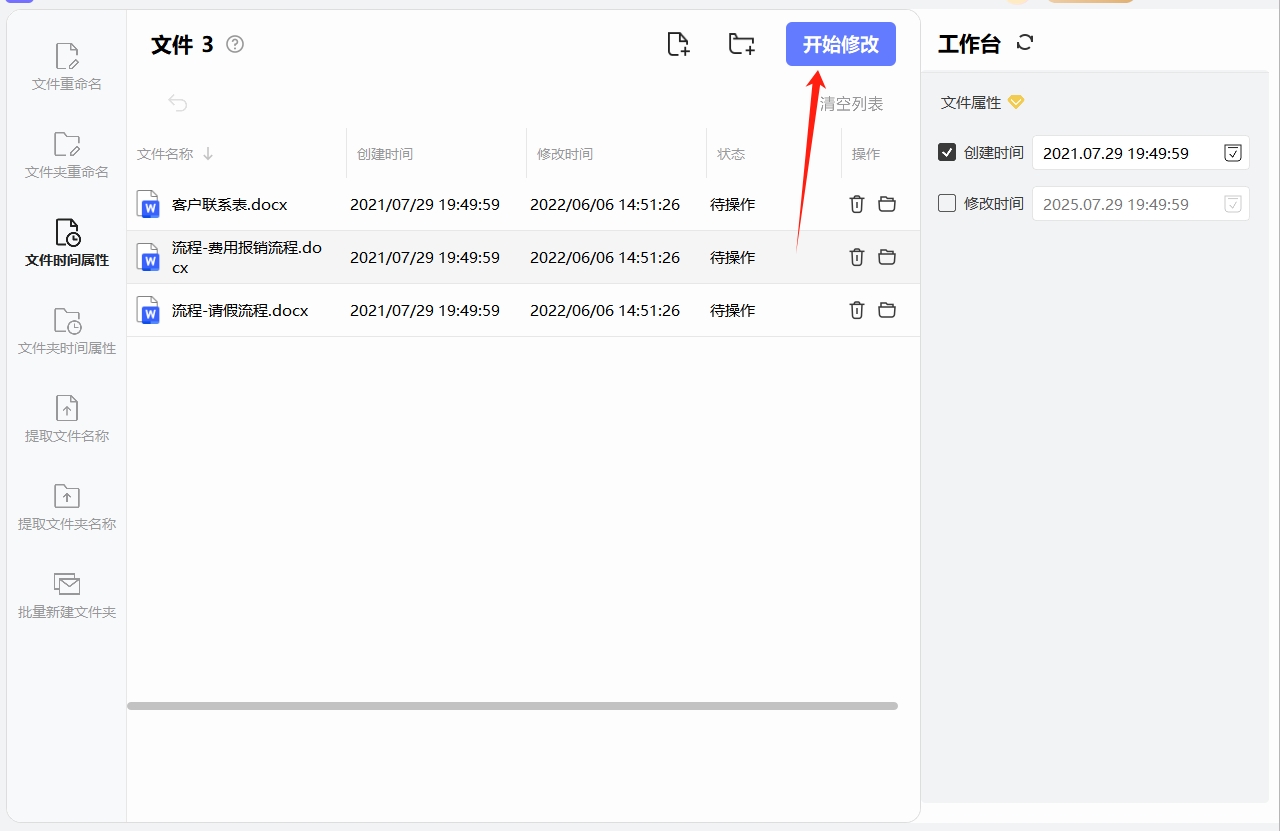This screenshot has height=831, width=1280.
Task: Click the Word icon of 客户联系表.docx
Action: [x=148, y=204]
